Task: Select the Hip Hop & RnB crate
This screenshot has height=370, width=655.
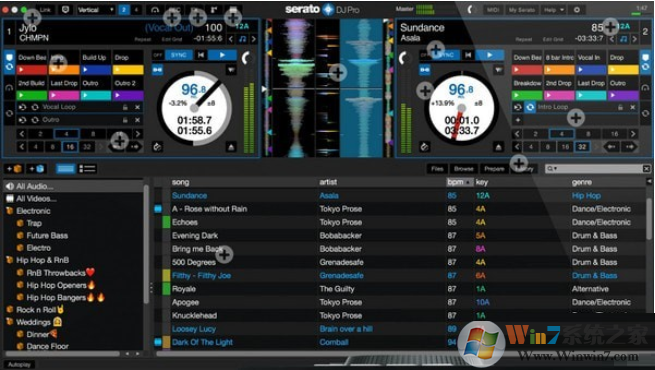Action: tap(42, 260)
